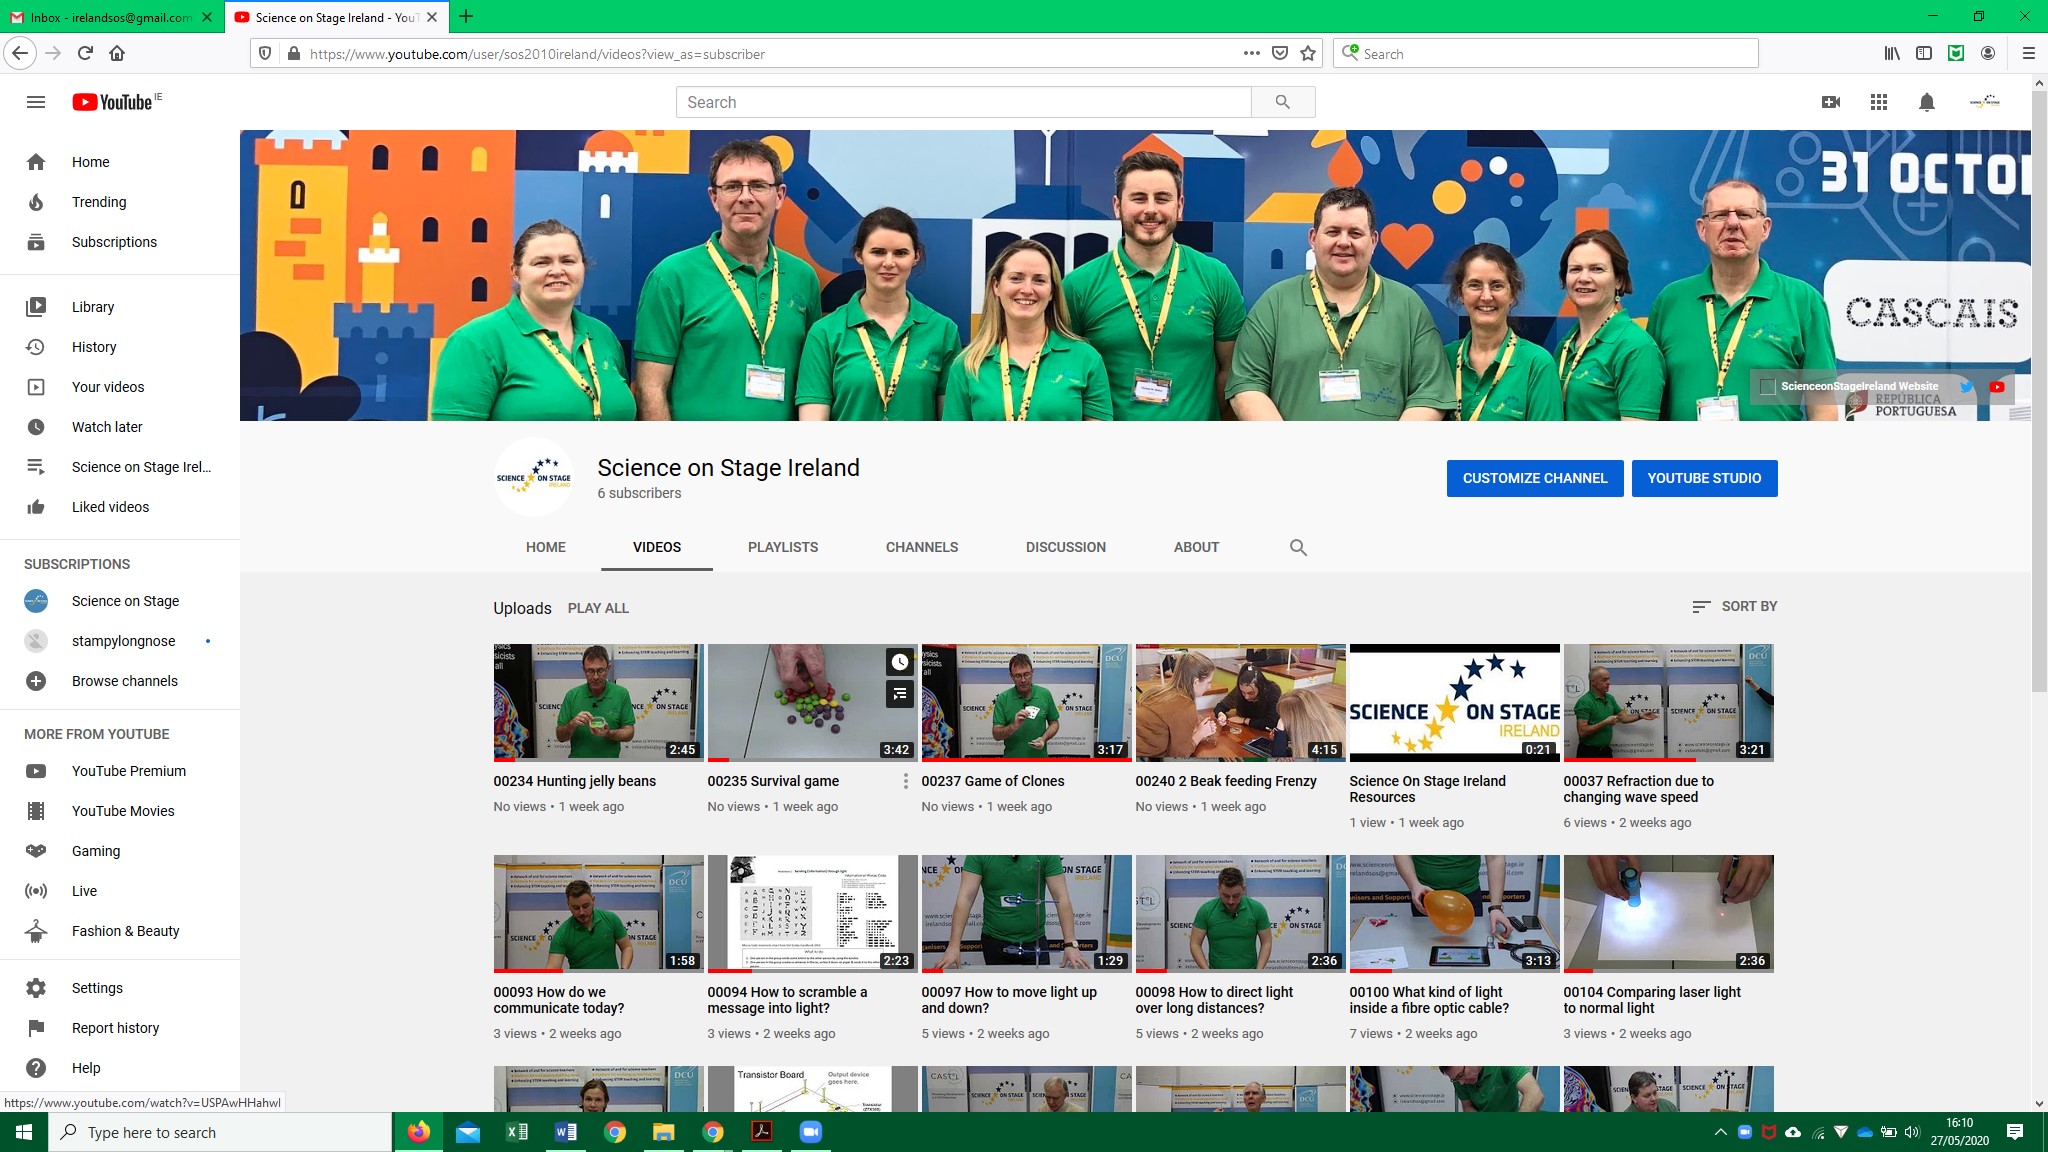Open the Firefox application menu
2048x1152 pixels.
click(x=2028, y=53)
